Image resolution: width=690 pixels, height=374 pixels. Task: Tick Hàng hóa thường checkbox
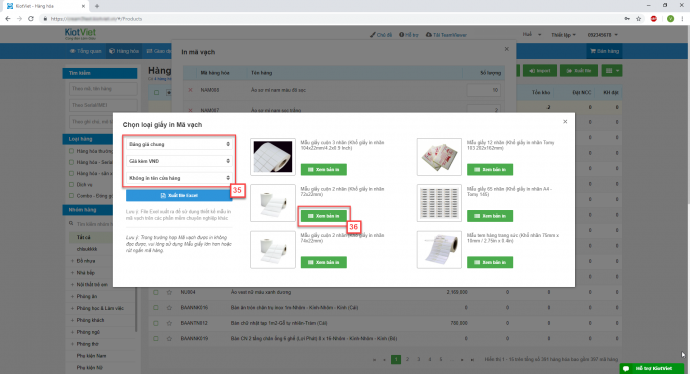(71, 151)
